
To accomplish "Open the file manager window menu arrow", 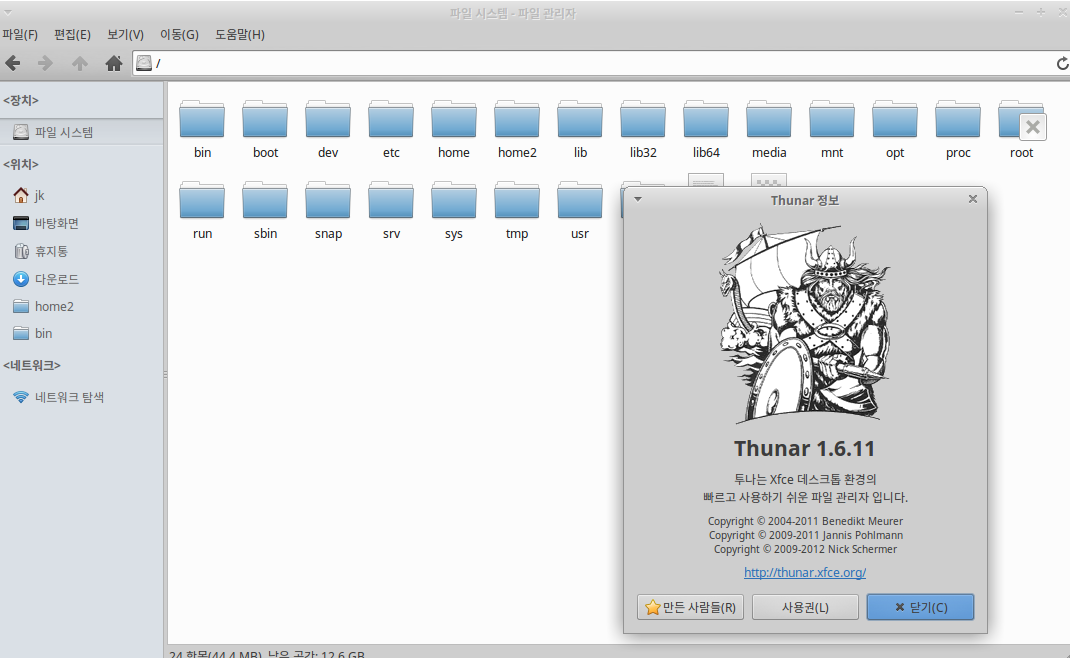I will pos(8,12).
